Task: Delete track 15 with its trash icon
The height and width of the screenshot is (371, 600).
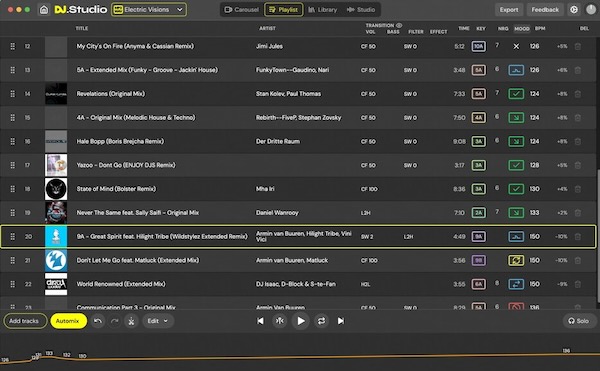Action: 578,117
